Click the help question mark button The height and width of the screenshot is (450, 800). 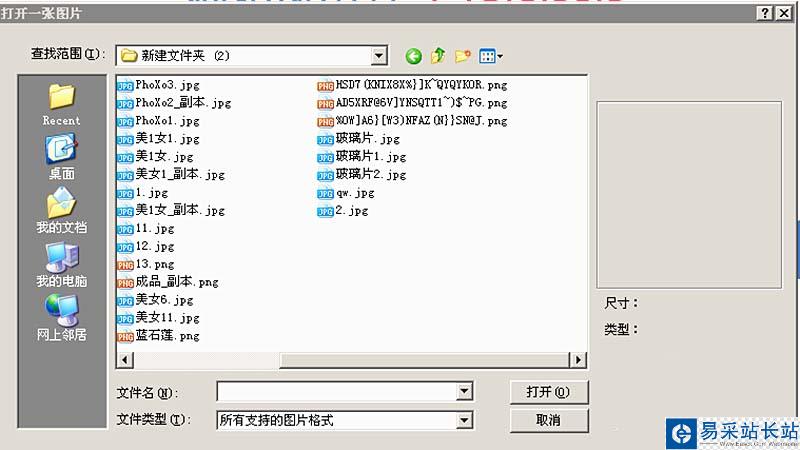[x=764, y=13]
